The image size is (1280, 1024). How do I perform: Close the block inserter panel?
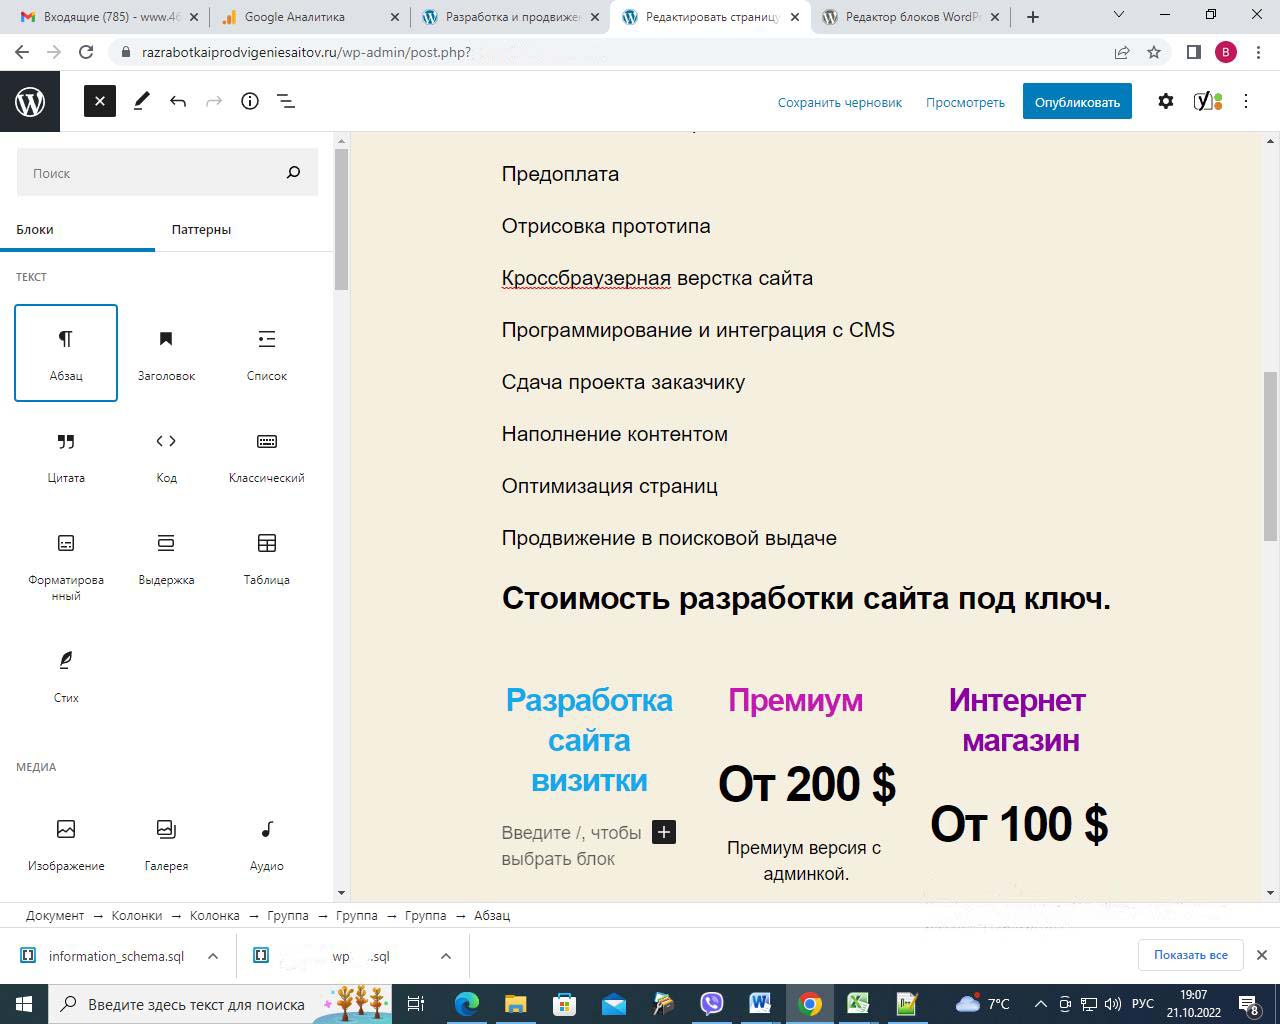click(x=100, y=101)
